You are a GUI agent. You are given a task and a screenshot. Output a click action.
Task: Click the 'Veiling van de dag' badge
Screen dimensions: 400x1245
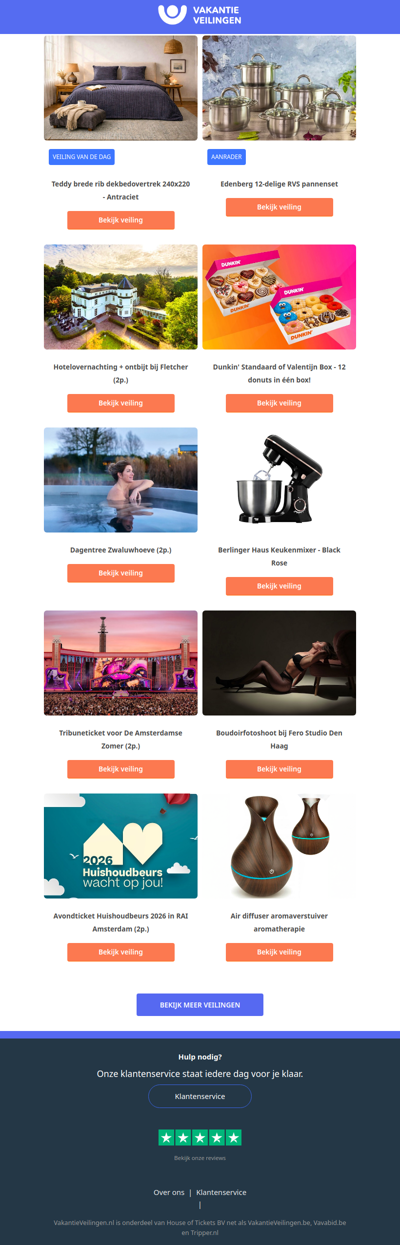(x=82, y=157)
